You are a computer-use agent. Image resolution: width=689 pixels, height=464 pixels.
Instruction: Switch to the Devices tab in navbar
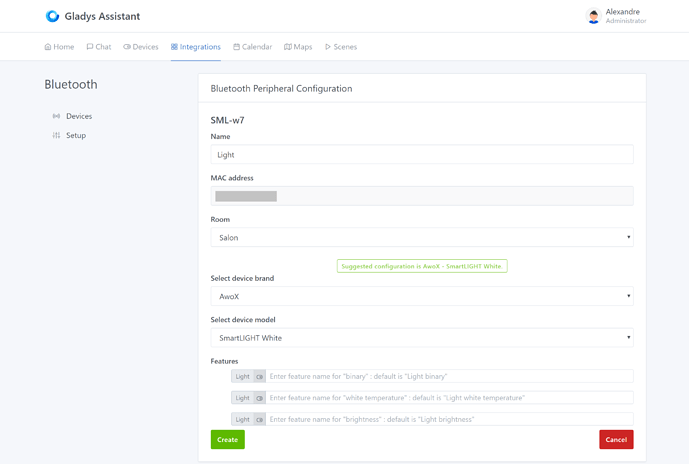(x=141, y=47)
